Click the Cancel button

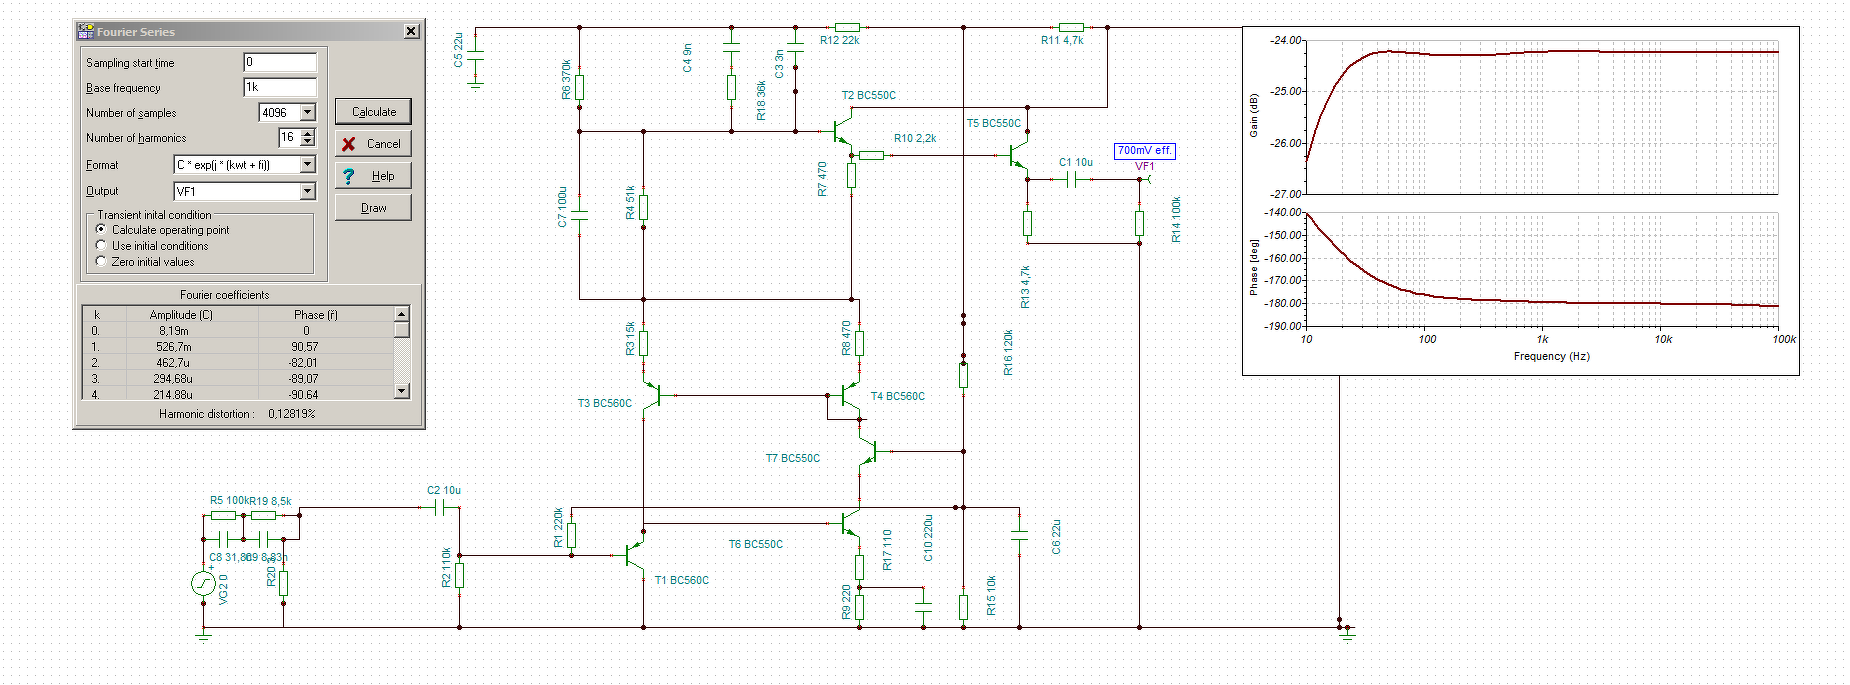[373, 144]
